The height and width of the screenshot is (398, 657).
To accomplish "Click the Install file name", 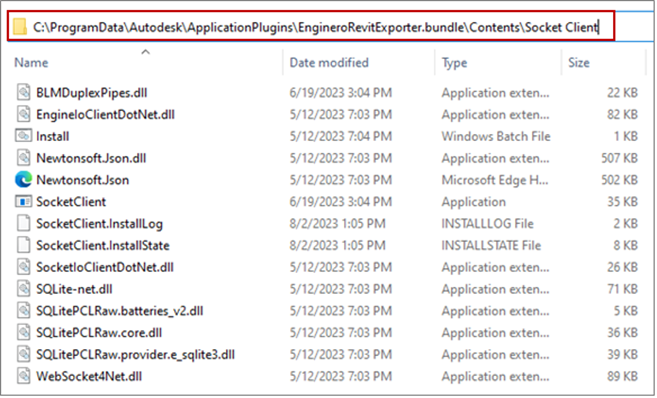I will tap(52, 136).
